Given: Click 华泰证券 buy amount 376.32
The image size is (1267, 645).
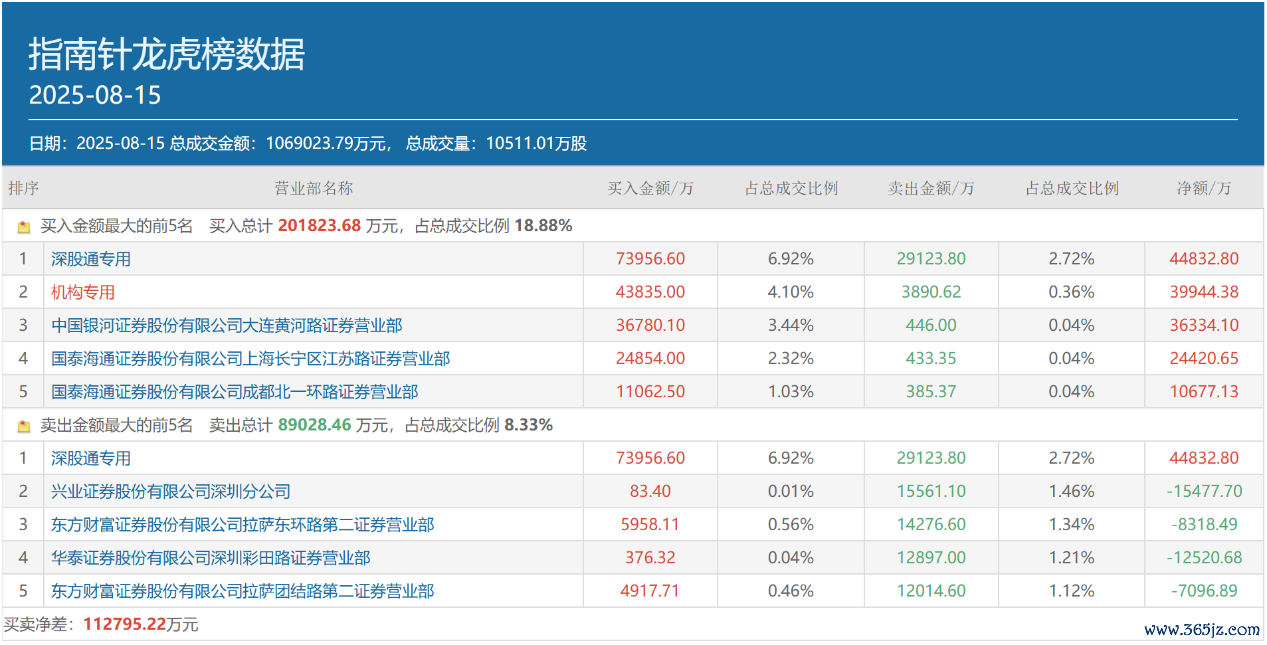Looking at the screenshot, I should coord(651,557).
